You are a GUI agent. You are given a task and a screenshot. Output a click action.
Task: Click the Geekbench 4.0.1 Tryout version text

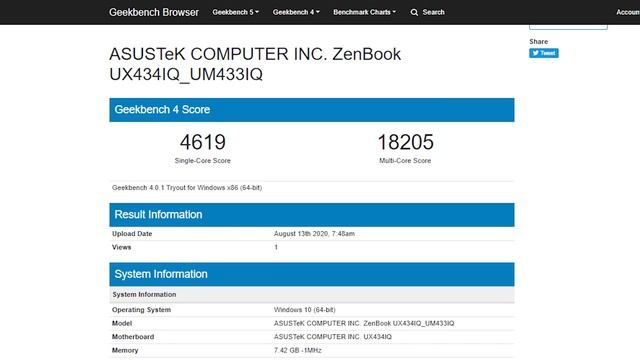pyautogui.click(x=187, y=188)
